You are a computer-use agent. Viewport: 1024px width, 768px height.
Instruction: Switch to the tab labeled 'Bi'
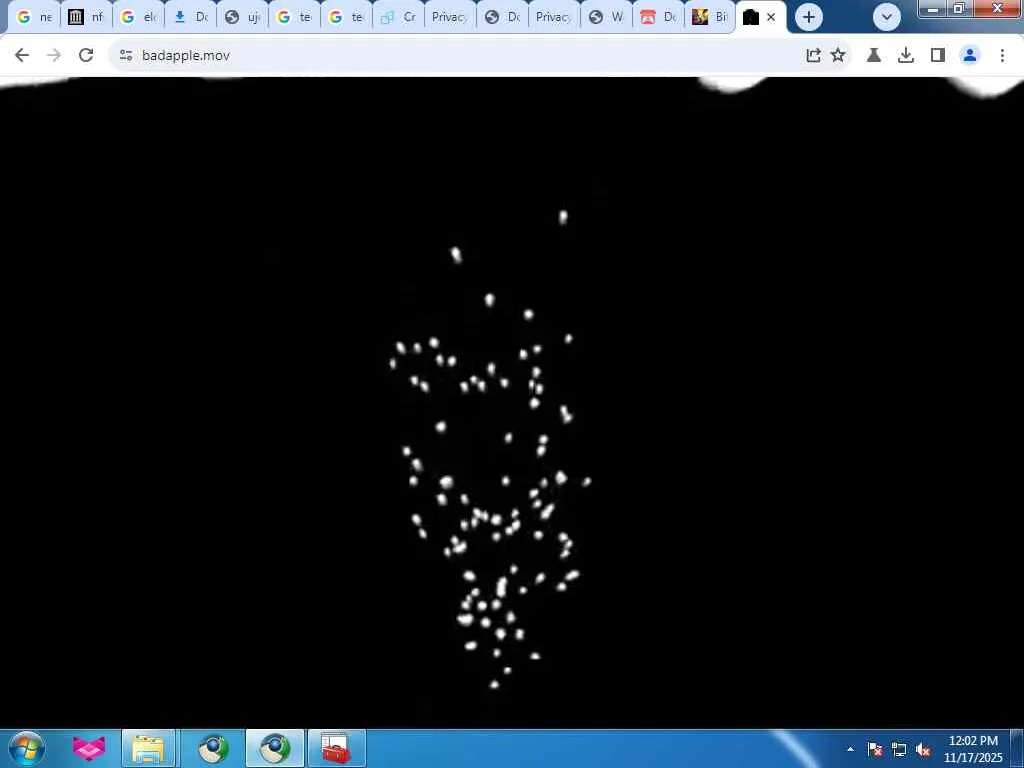click(710, 18)
